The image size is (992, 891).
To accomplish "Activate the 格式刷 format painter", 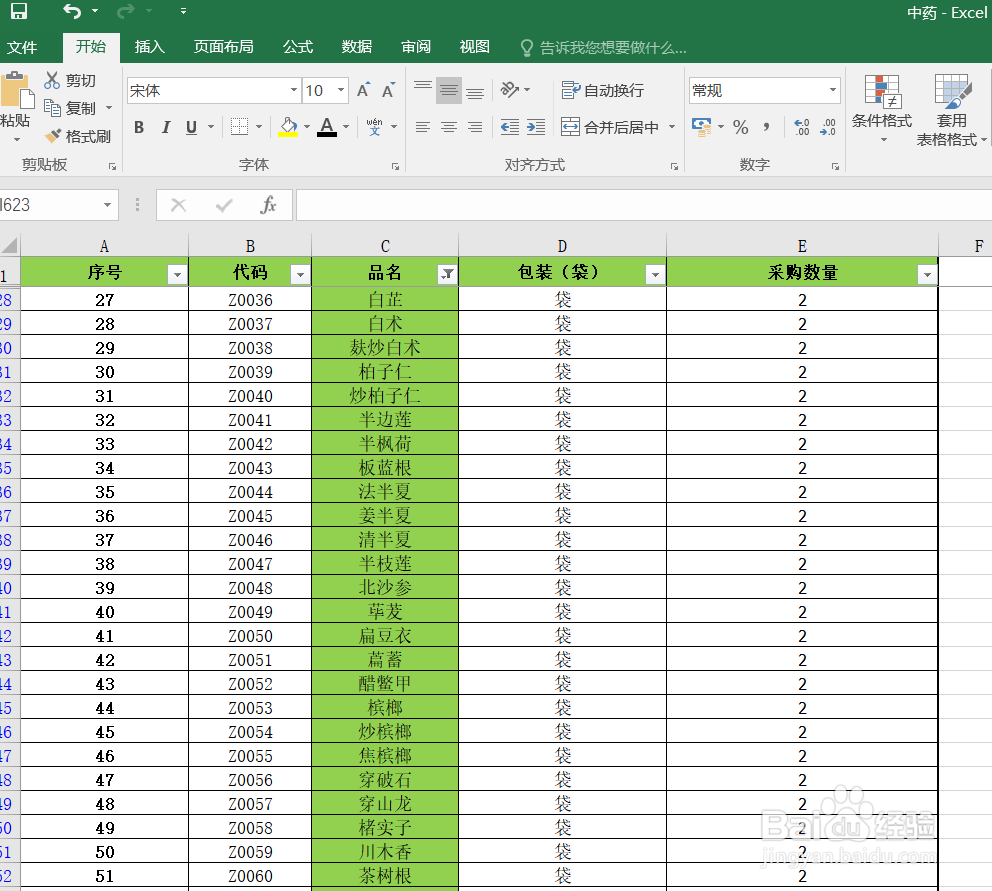I will (x=78, y=136).
